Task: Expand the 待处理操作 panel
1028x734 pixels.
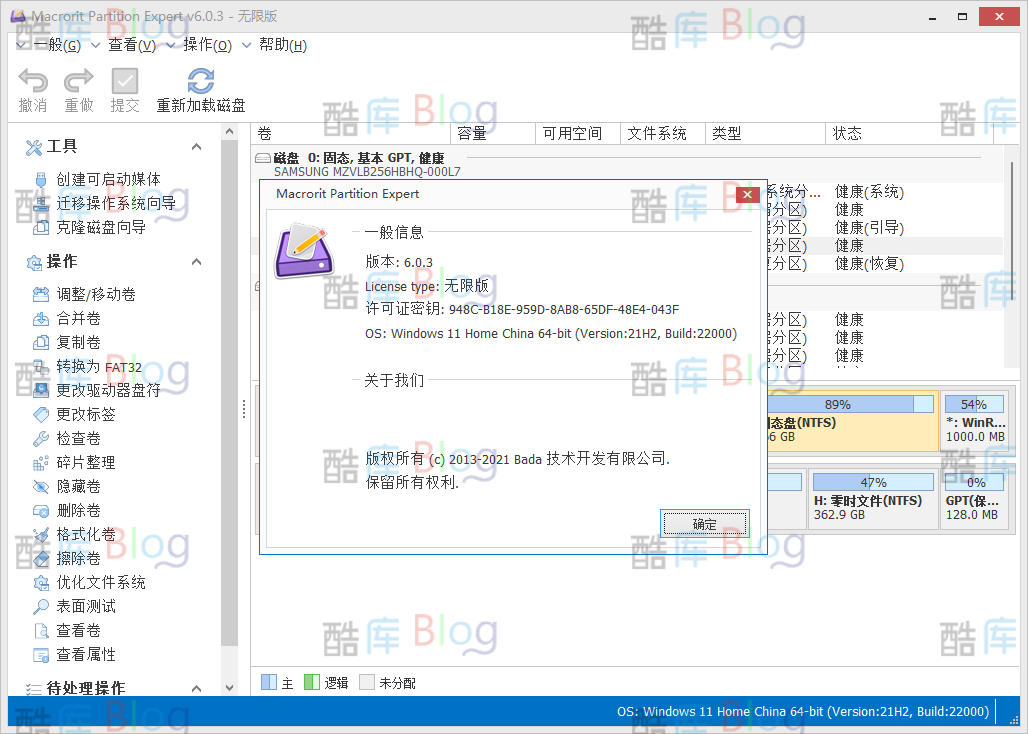Action: (197, 688)
